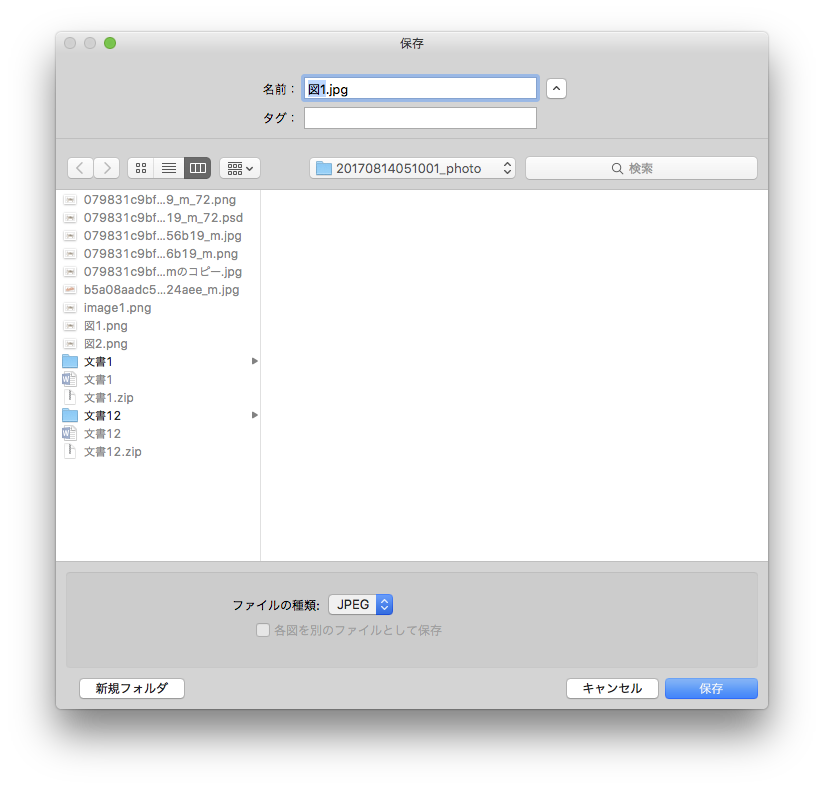Viewport: 824px width, 789px height.
Task: Select the 文書12 folder icon
Action: [70, 416]
